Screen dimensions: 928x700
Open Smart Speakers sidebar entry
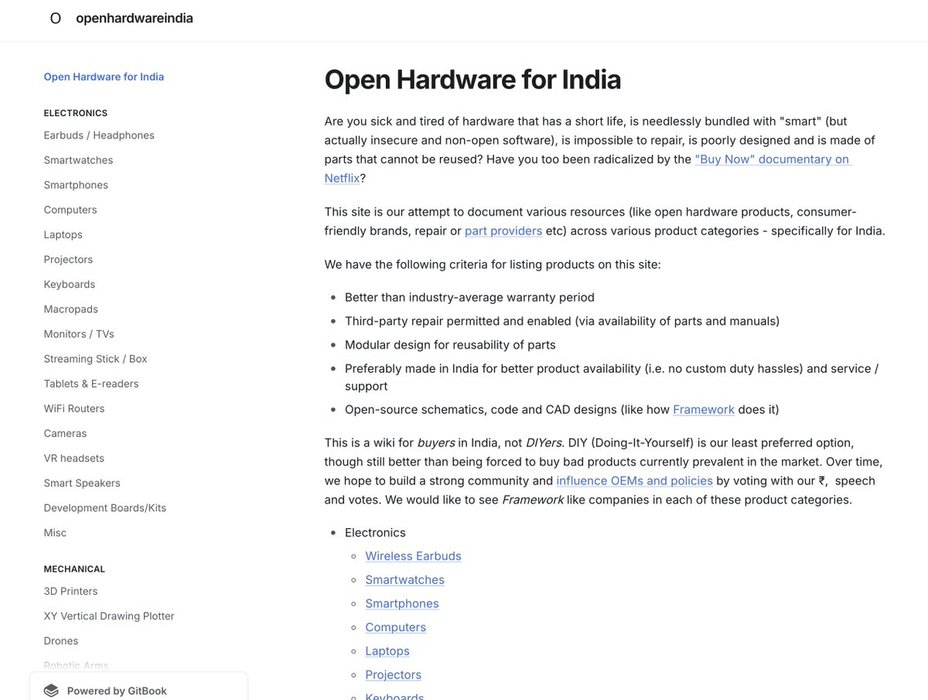(x=82, y=483)
